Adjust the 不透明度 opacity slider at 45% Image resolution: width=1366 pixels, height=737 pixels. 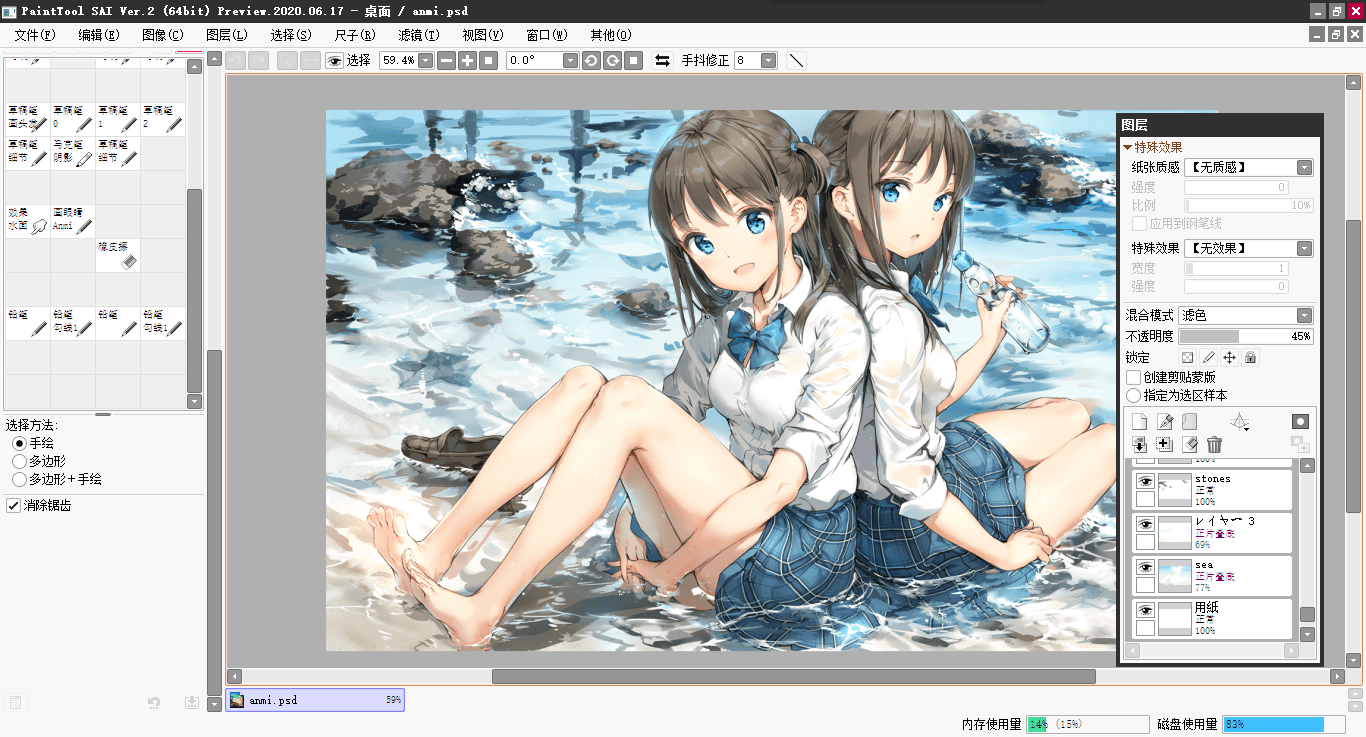coord(1246,337)
